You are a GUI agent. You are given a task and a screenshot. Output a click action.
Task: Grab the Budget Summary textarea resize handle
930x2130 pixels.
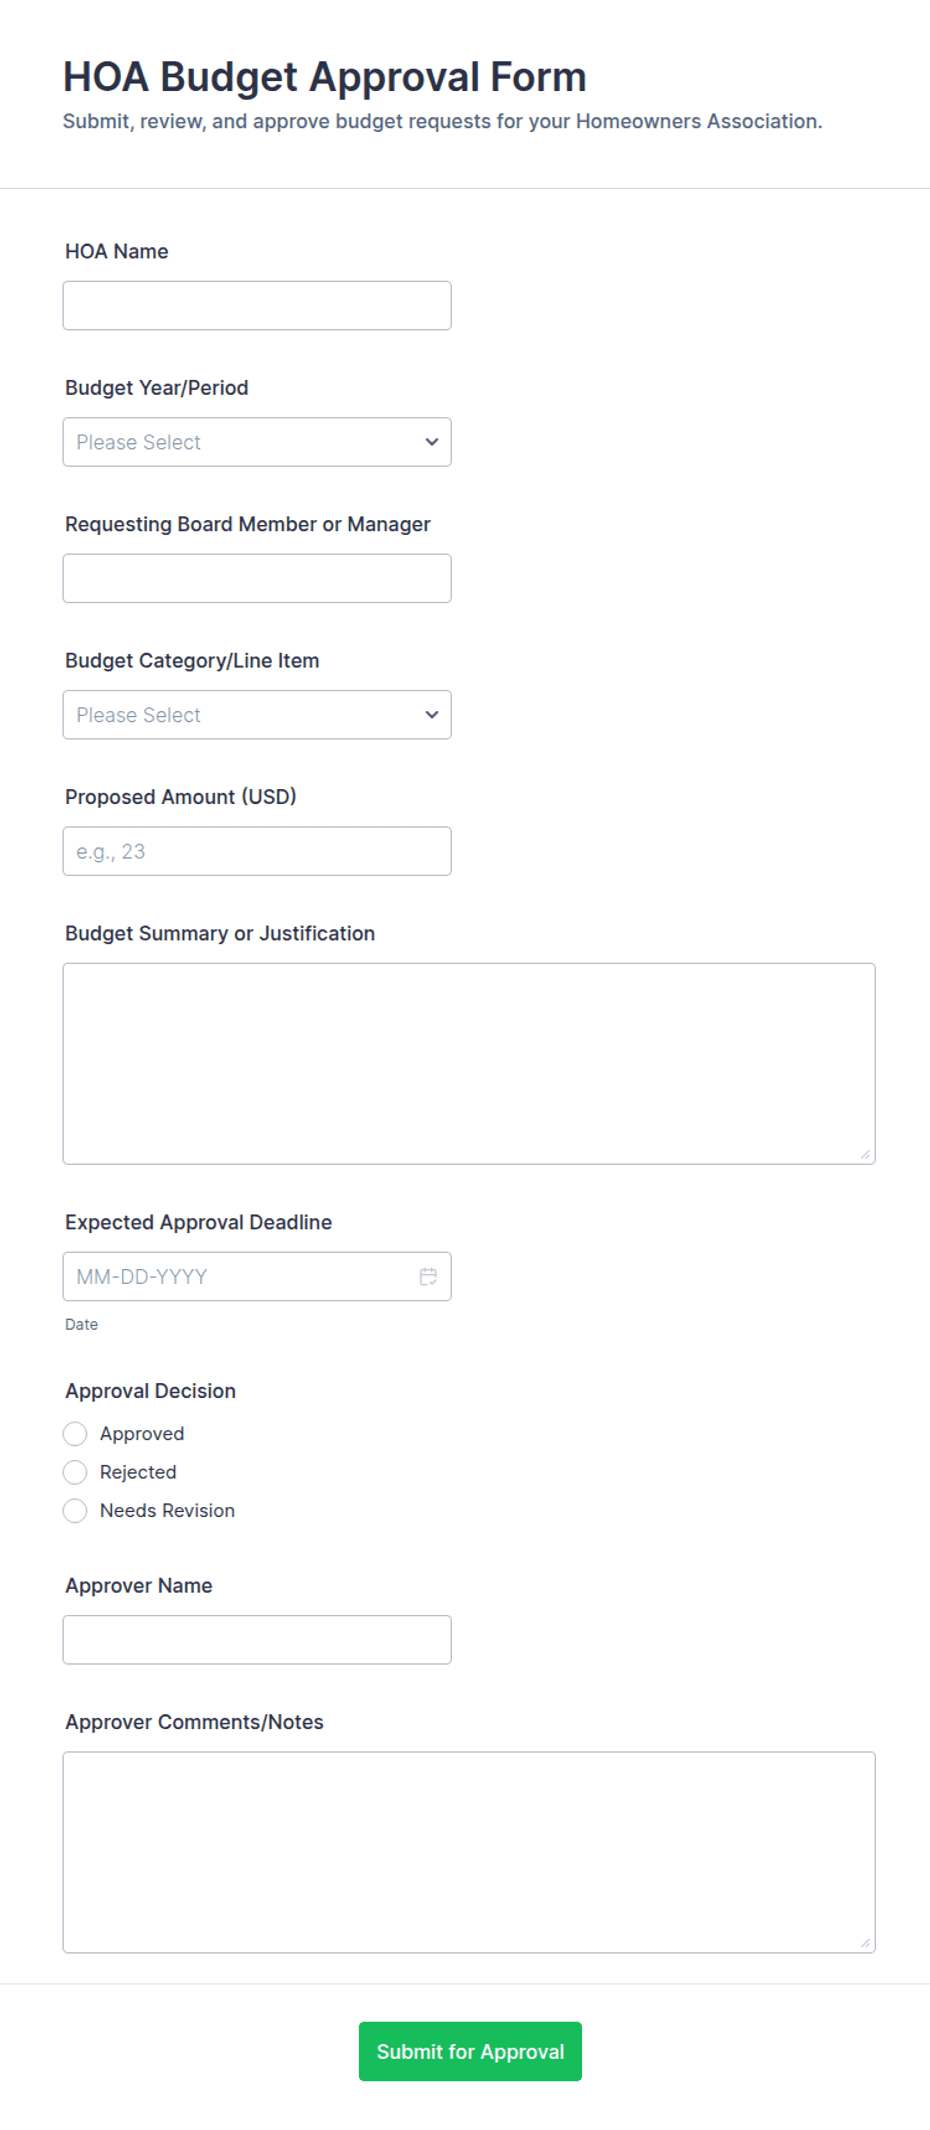tap(865, 1154)
